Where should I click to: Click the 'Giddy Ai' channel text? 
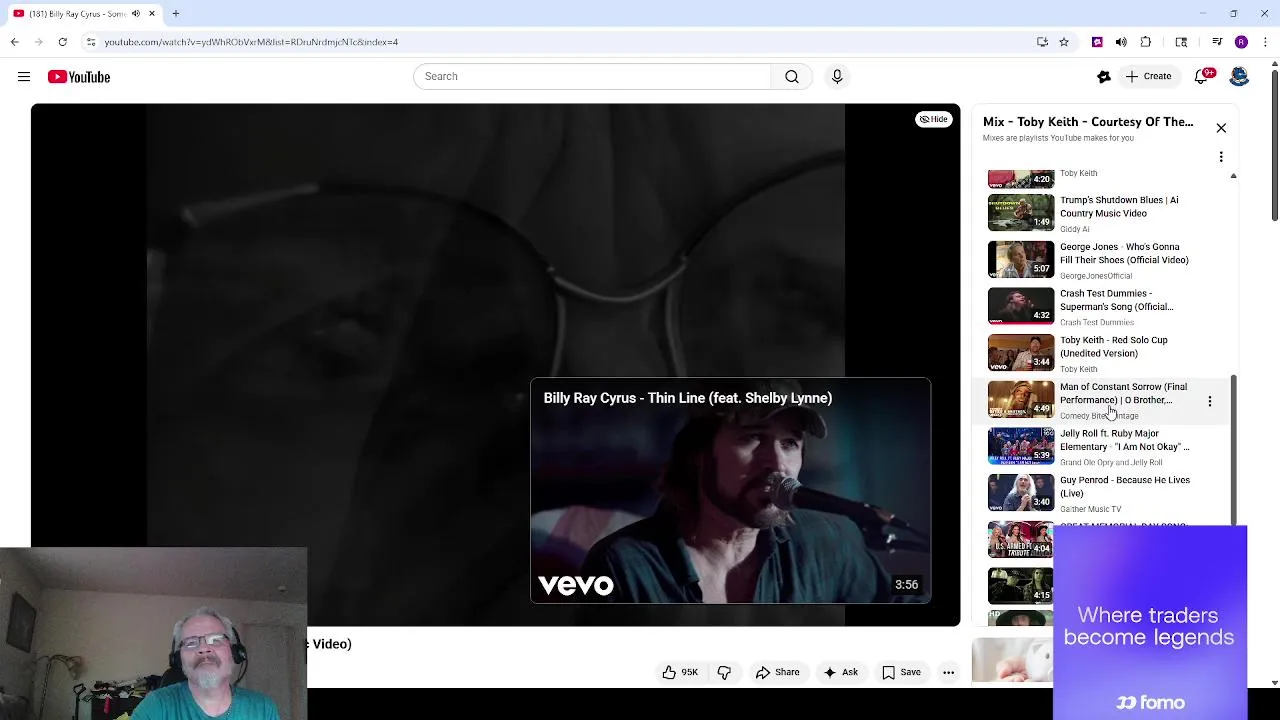[1075, 230]
